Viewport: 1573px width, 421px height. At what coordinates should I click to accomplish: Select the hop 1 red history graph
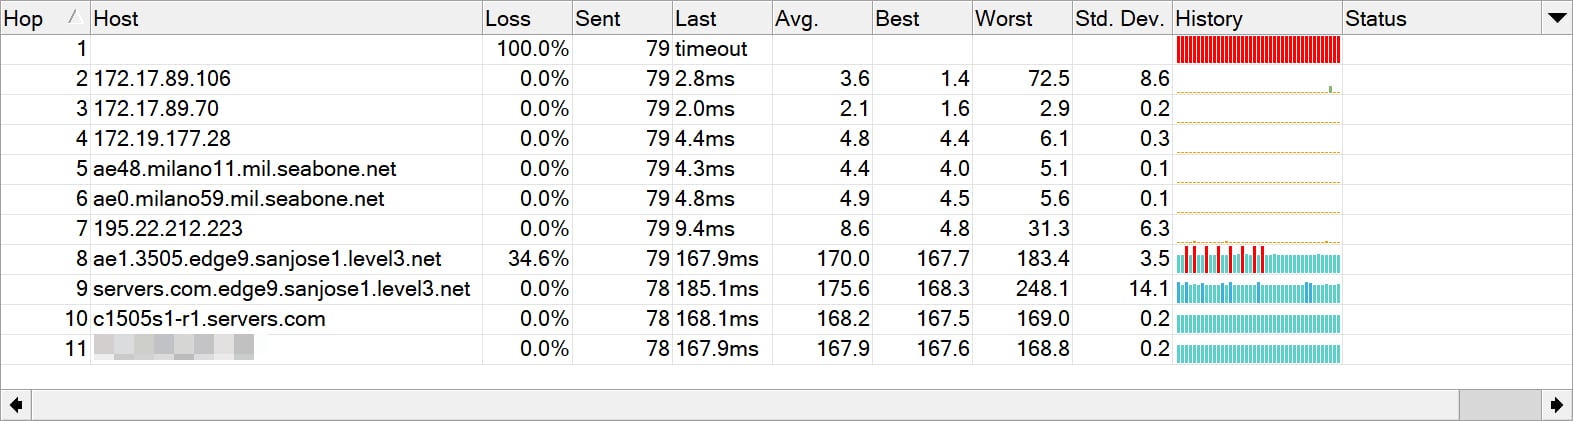(x=1258, y=49)
